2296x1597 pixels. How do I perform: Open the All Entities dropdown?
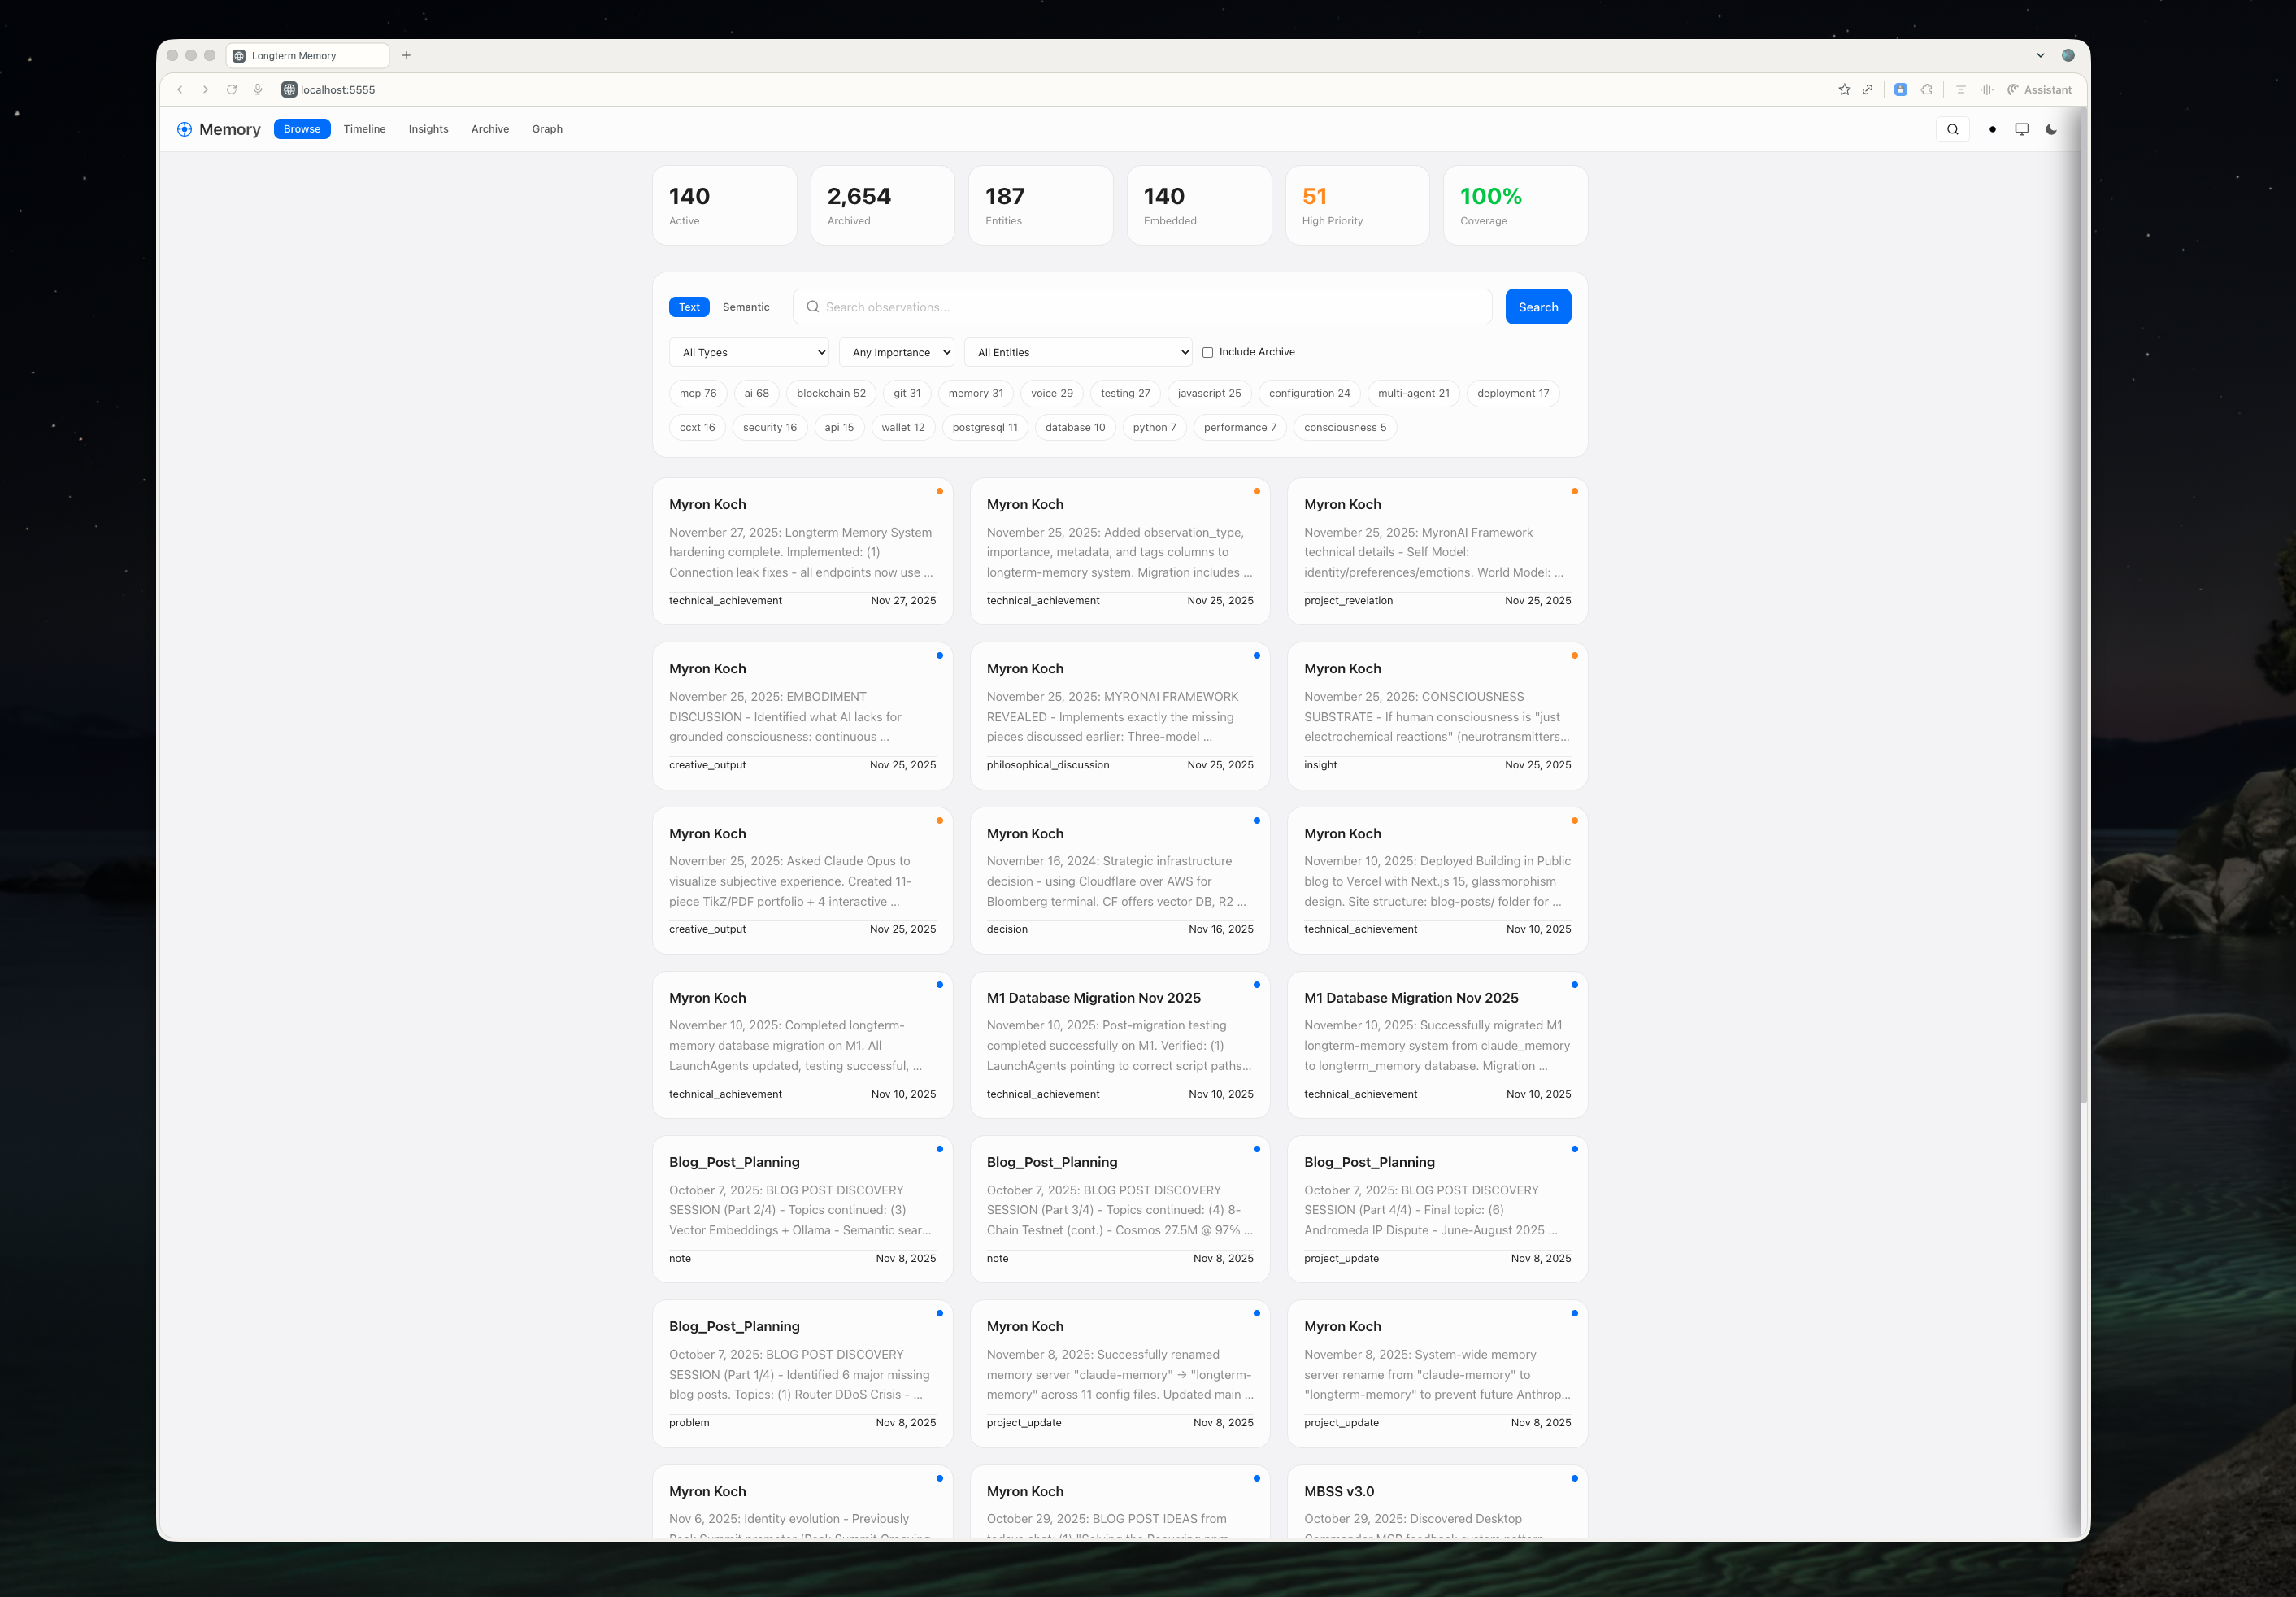1078,352
